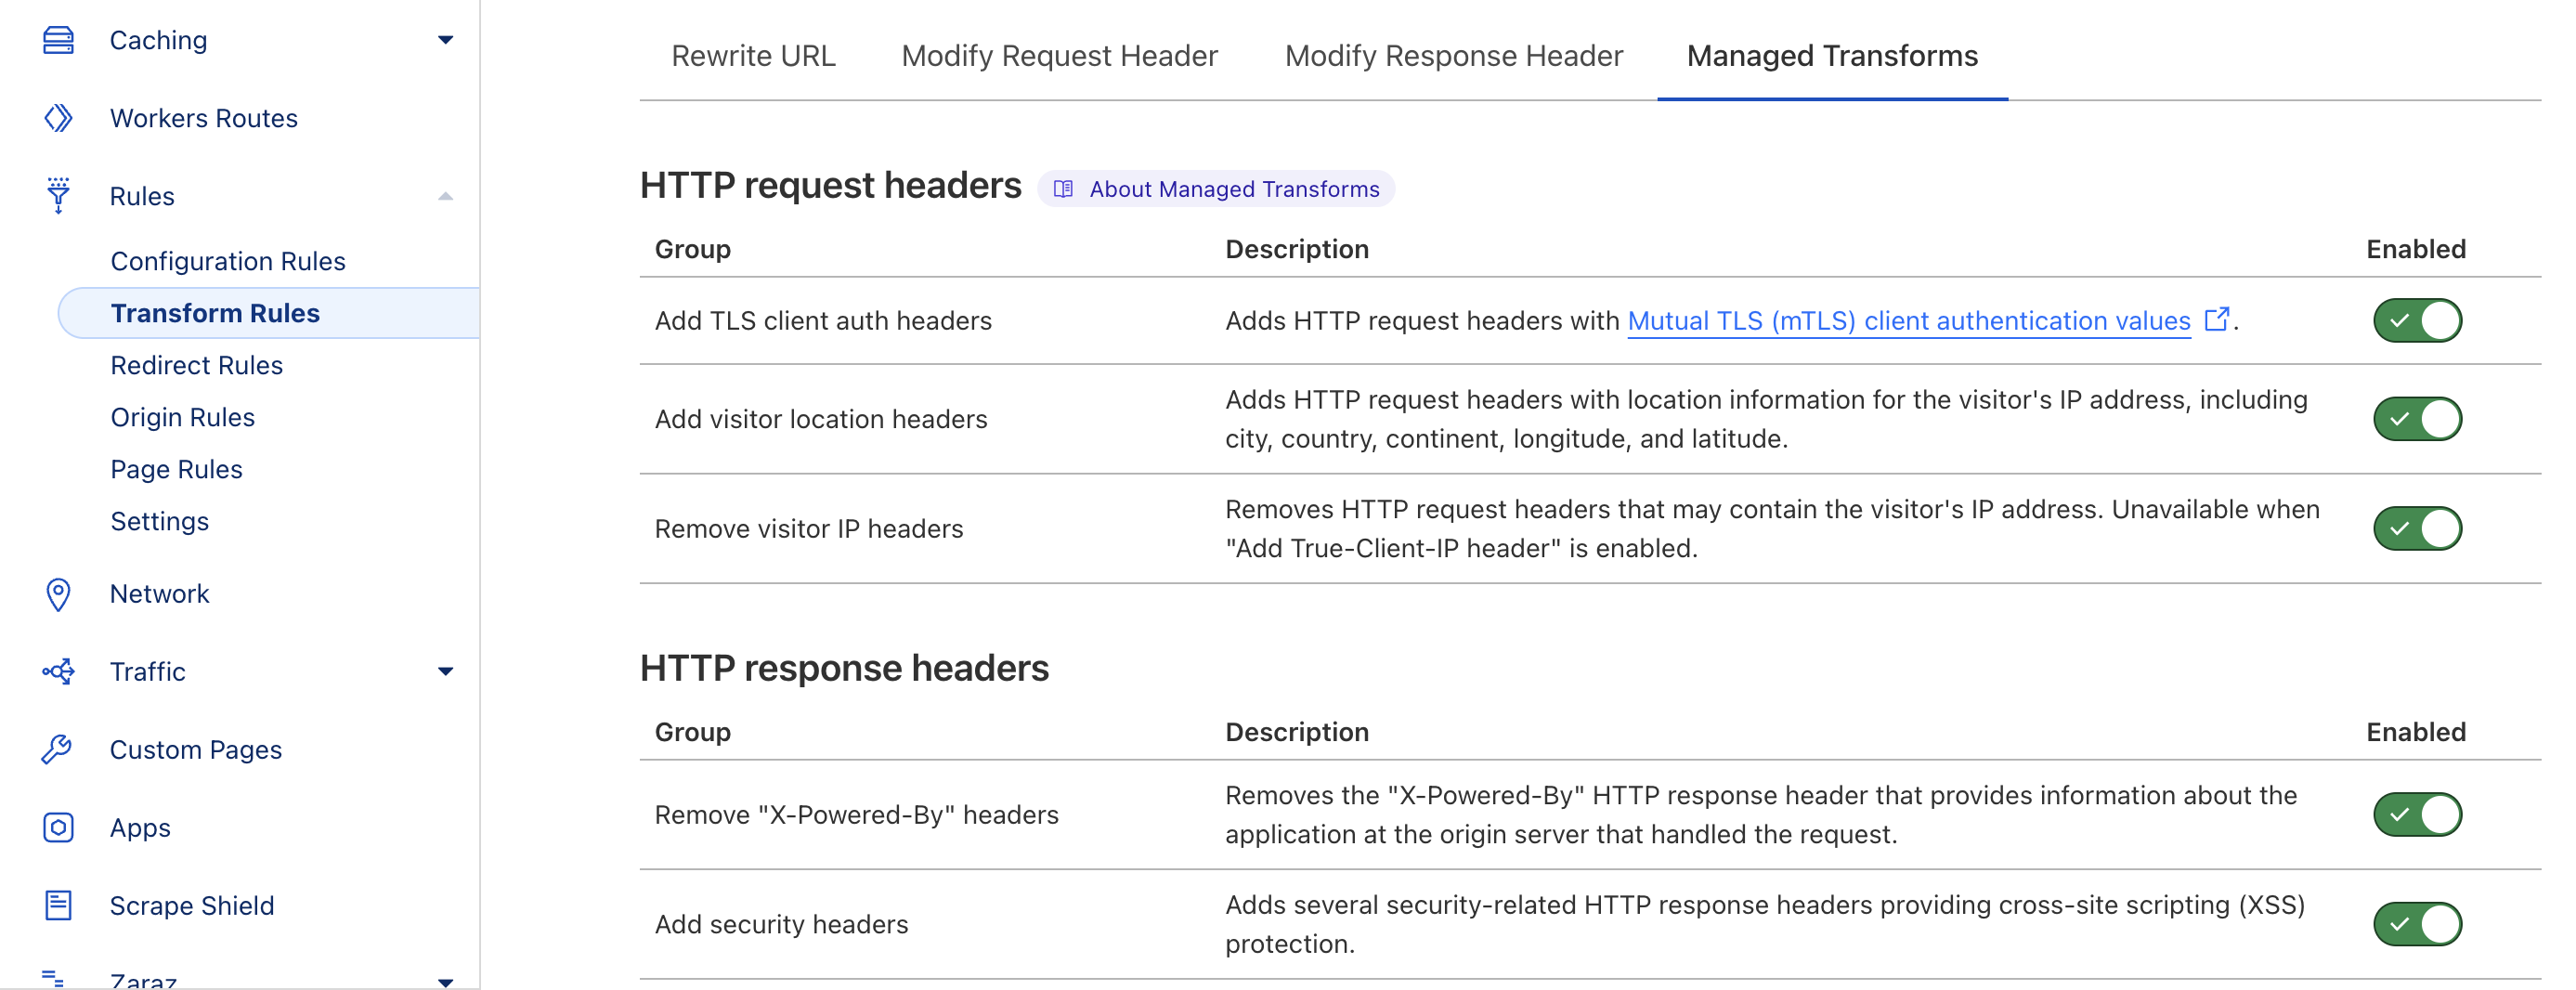
Task: Toggle Remove visitor IP headers switch
Action: [2417, 528]
